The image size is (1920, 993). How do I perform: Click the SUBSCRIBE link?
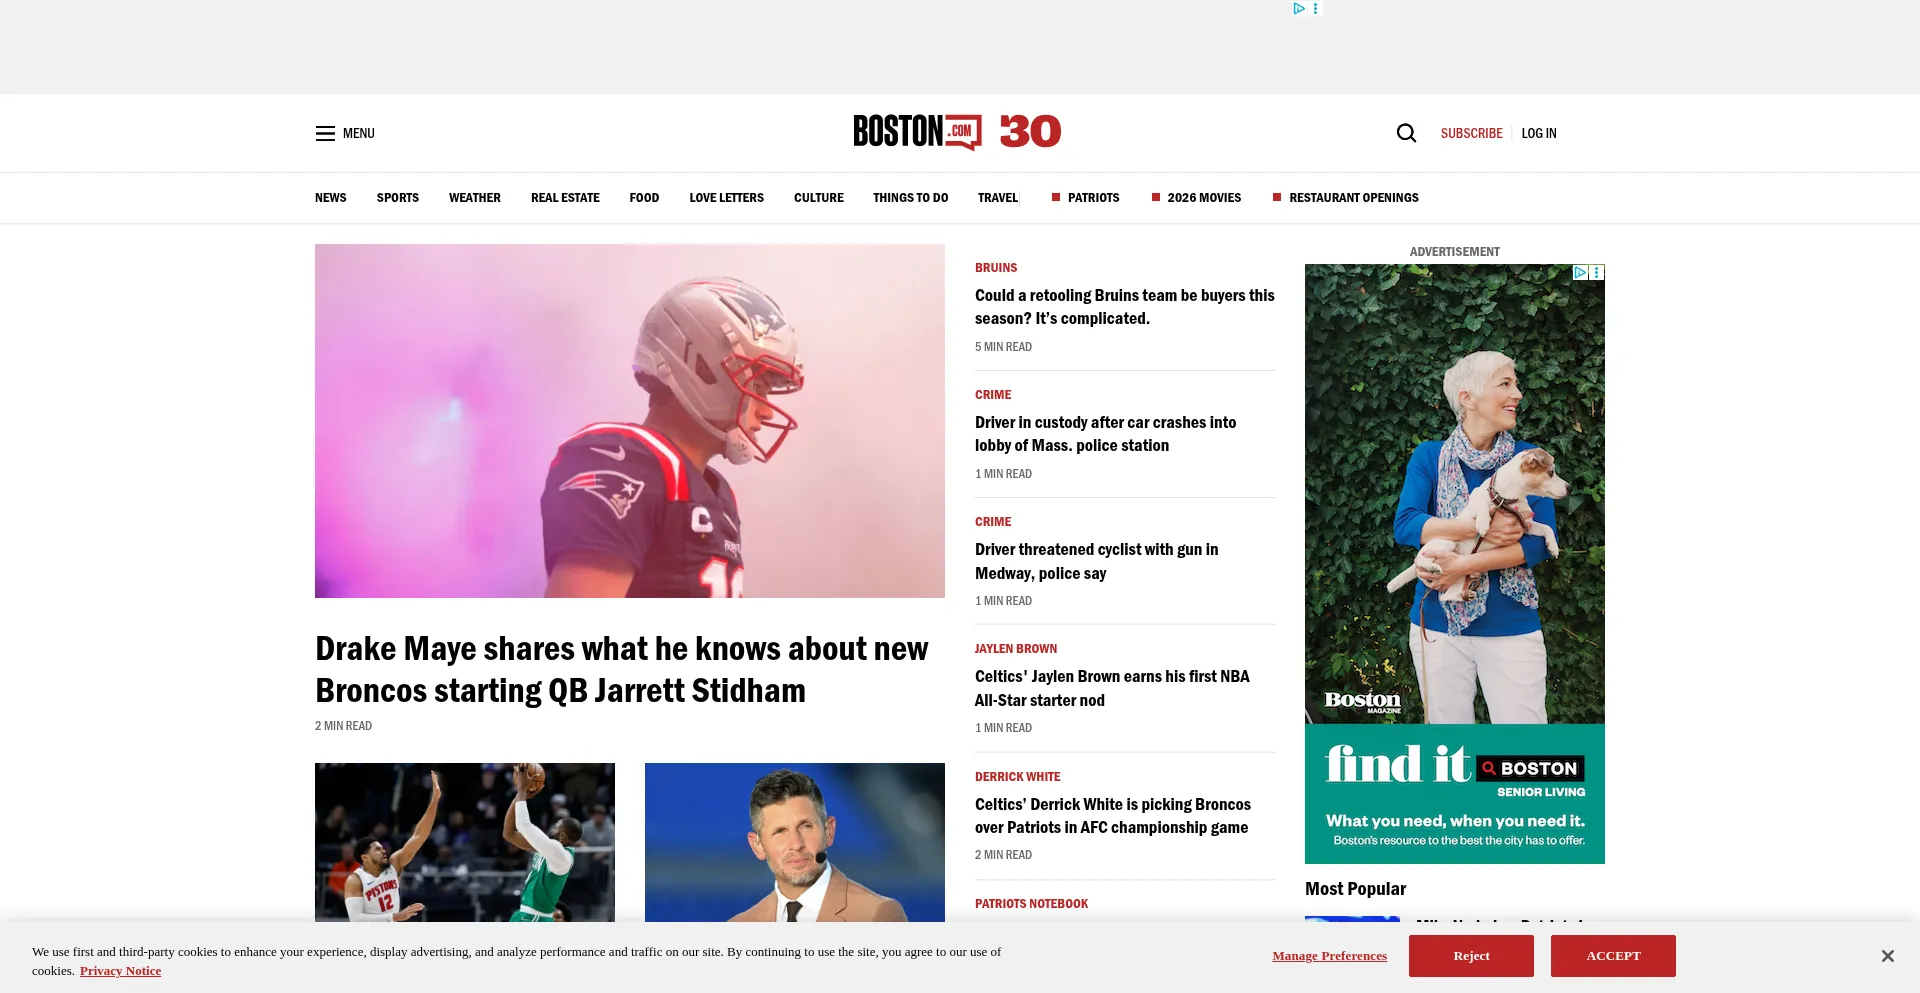pos(1471,133)
